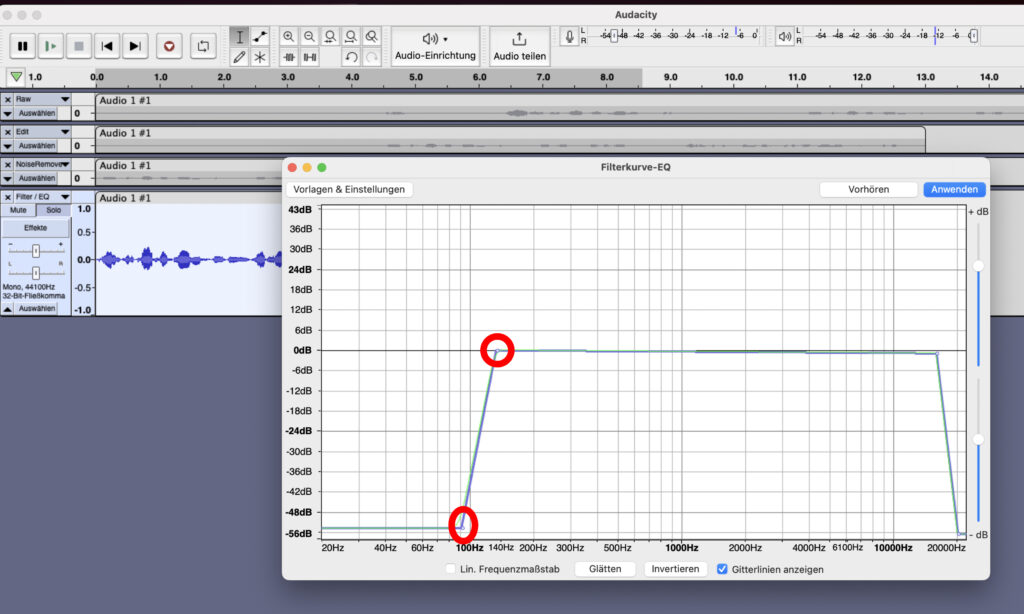Uncheck Gitterlinien anzeigen checkbox
Image resolution: width=1024 pixels, height=614 pixels.
pos(722,569)
